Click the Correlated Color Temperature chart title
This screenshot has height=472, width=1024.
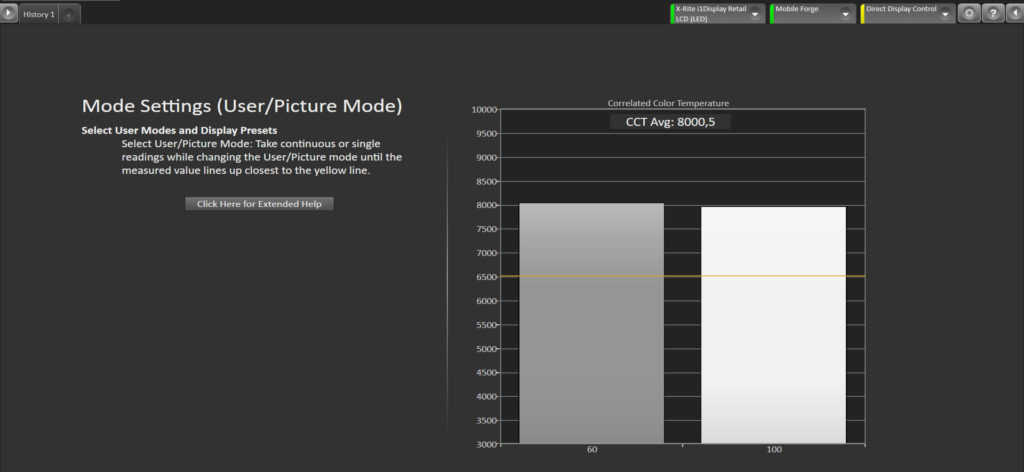pyautogui.click(x=668, y=103)
